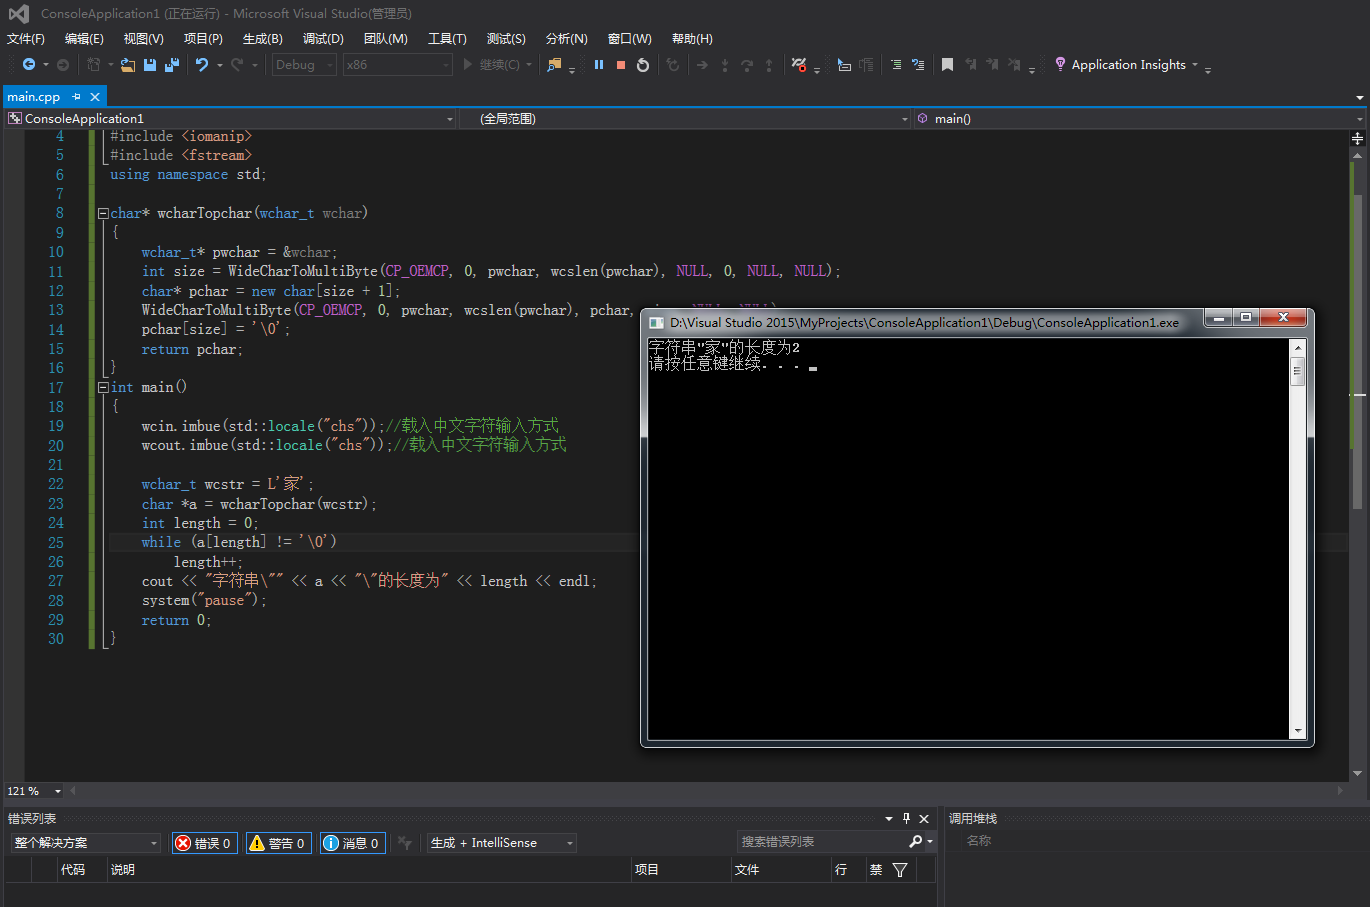Screen dimensions: 1370x907
Task: Click the filter funnel icon in error list
Action: tap(900, 870)
